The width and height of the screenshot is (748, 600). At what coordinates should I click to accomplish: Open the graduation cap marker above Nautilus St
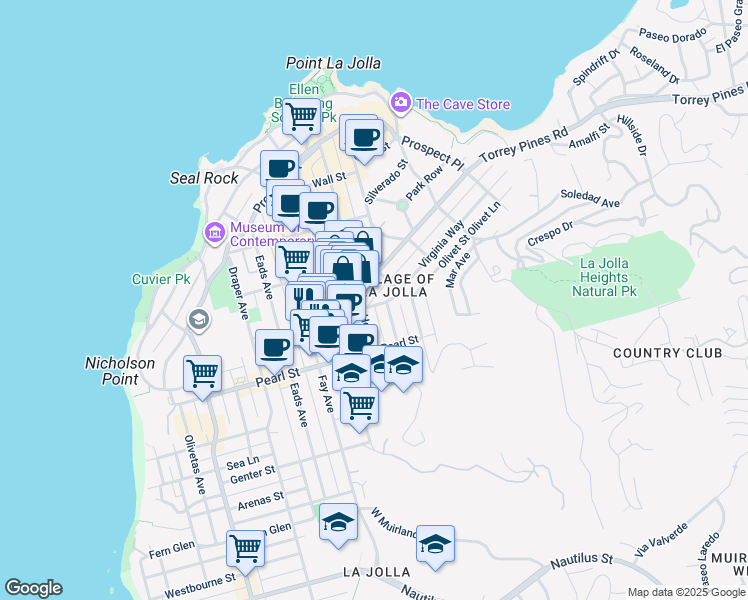click(x=435, y=544)
